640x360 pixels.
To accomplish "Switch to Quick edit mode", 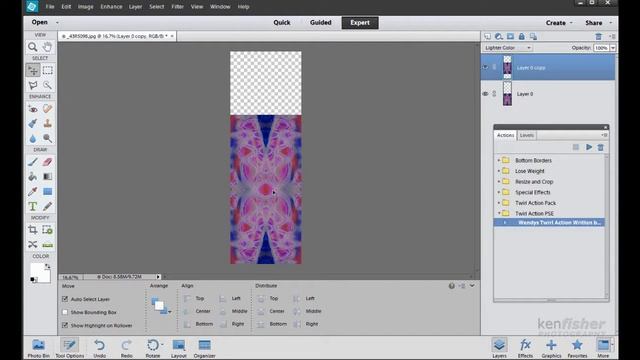I will point(282,22).
